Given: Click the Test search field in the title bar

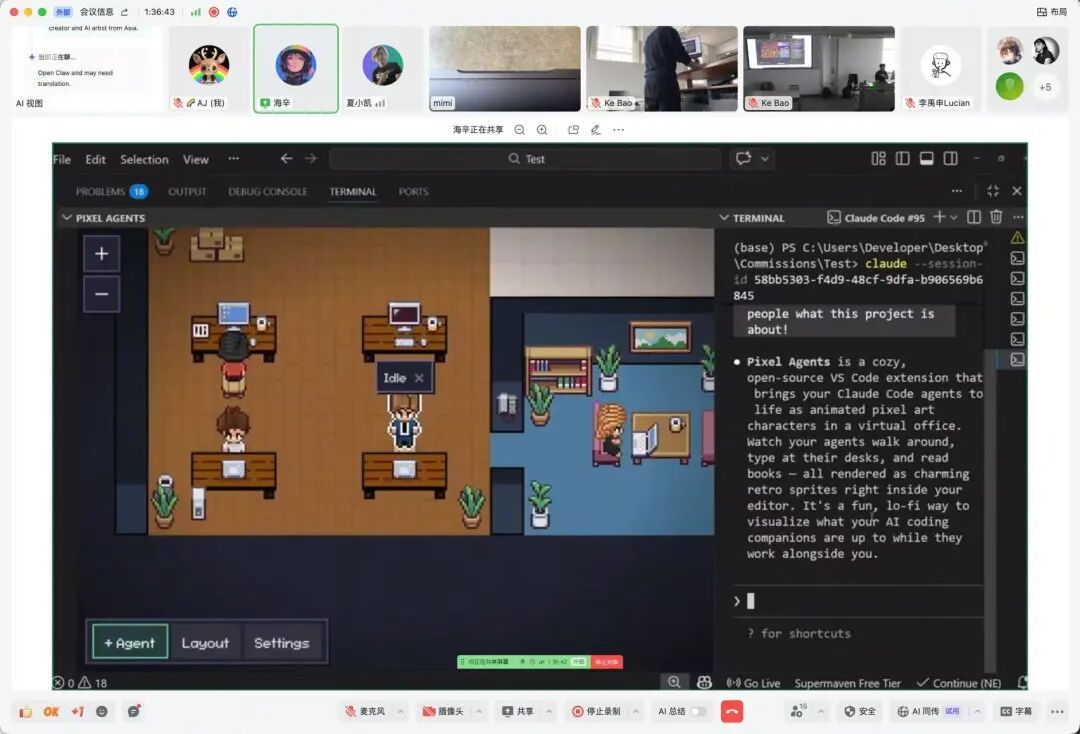Looking at the screenshot, I should pyautogui.click(x=525, y=159).
